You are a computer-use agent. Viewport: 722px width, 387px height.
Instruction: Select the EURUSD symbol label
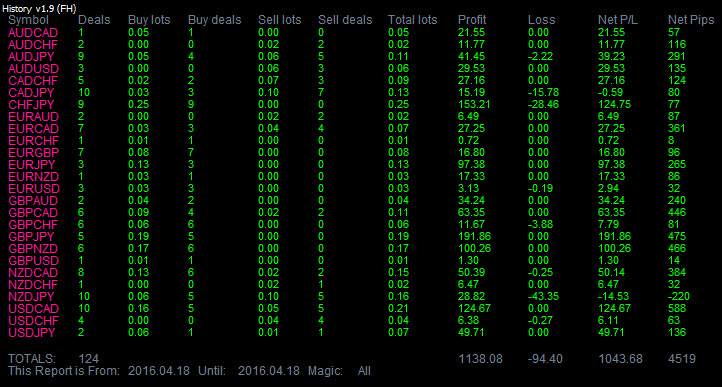[34, 188]
